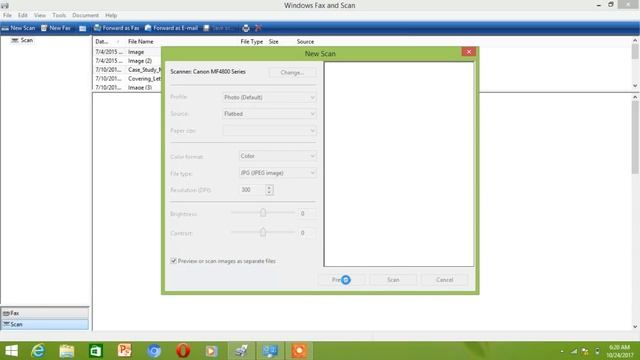Image resolution: width=640 pixels, height=360 pixels.
Task: Click the Contrast value field
Action: coord(307,233)
